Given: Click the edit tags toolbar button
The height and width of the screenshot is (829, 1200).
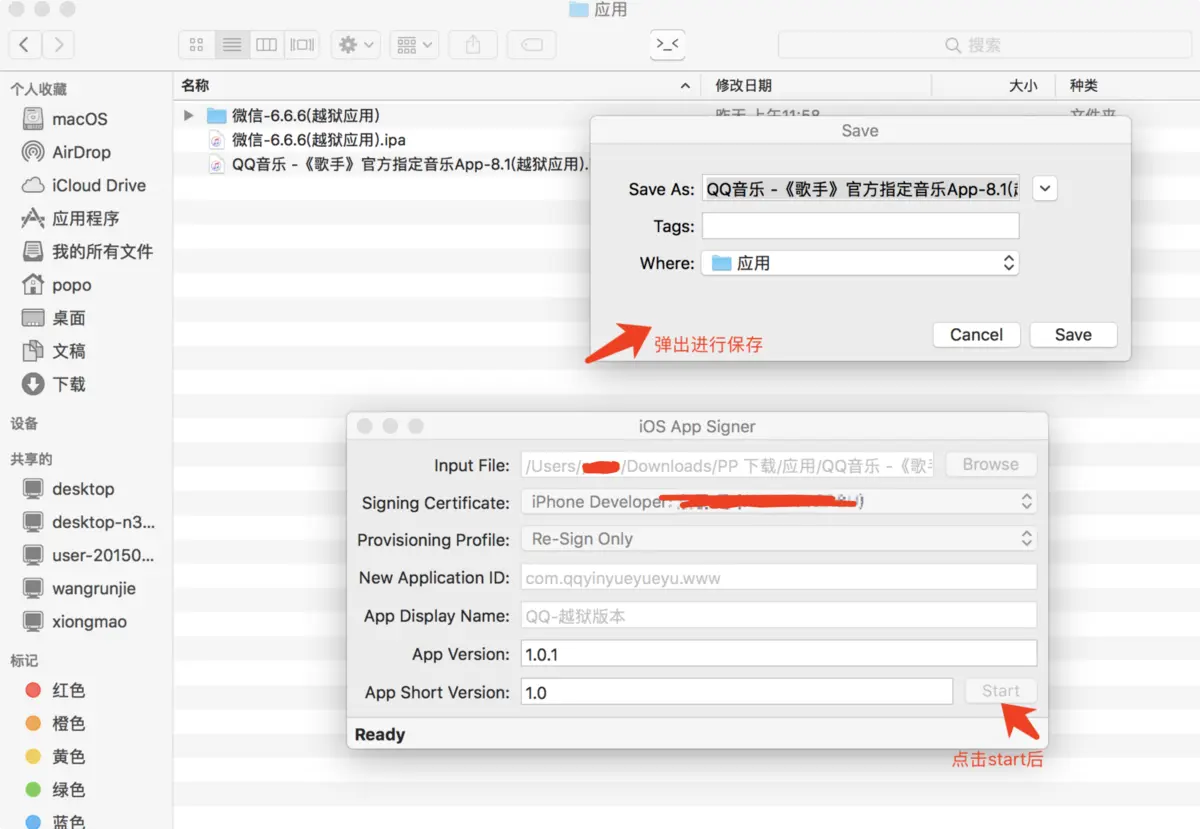Looking at the screenshot, I should [532, 45].
